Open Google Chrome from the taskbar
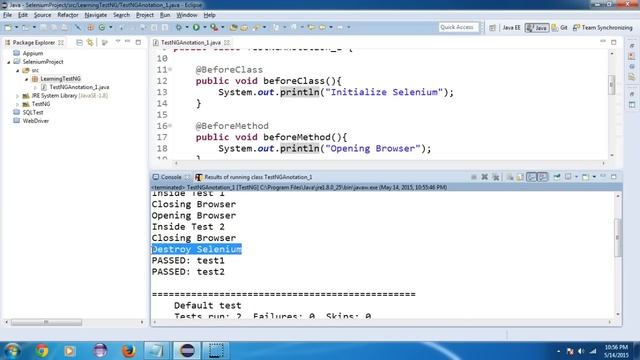The width and height of the screenshot is (640, 360). (x=42, y=351)
